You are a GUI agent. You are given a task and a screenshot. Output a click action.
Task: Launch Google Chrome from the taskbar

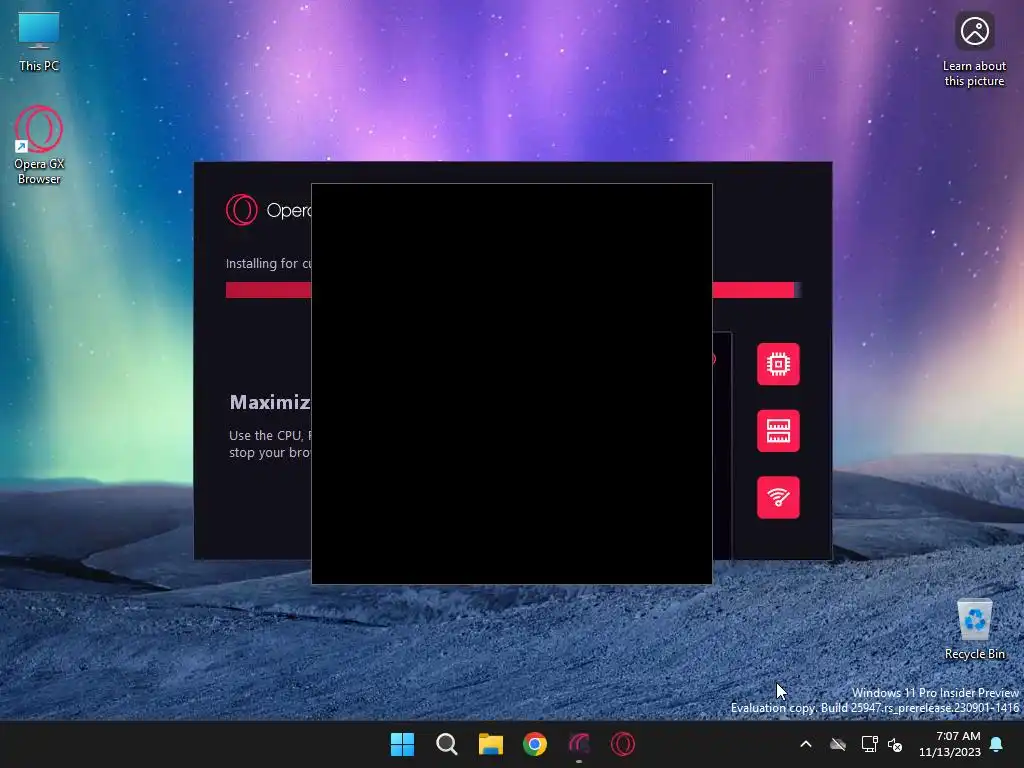[535, 744]
